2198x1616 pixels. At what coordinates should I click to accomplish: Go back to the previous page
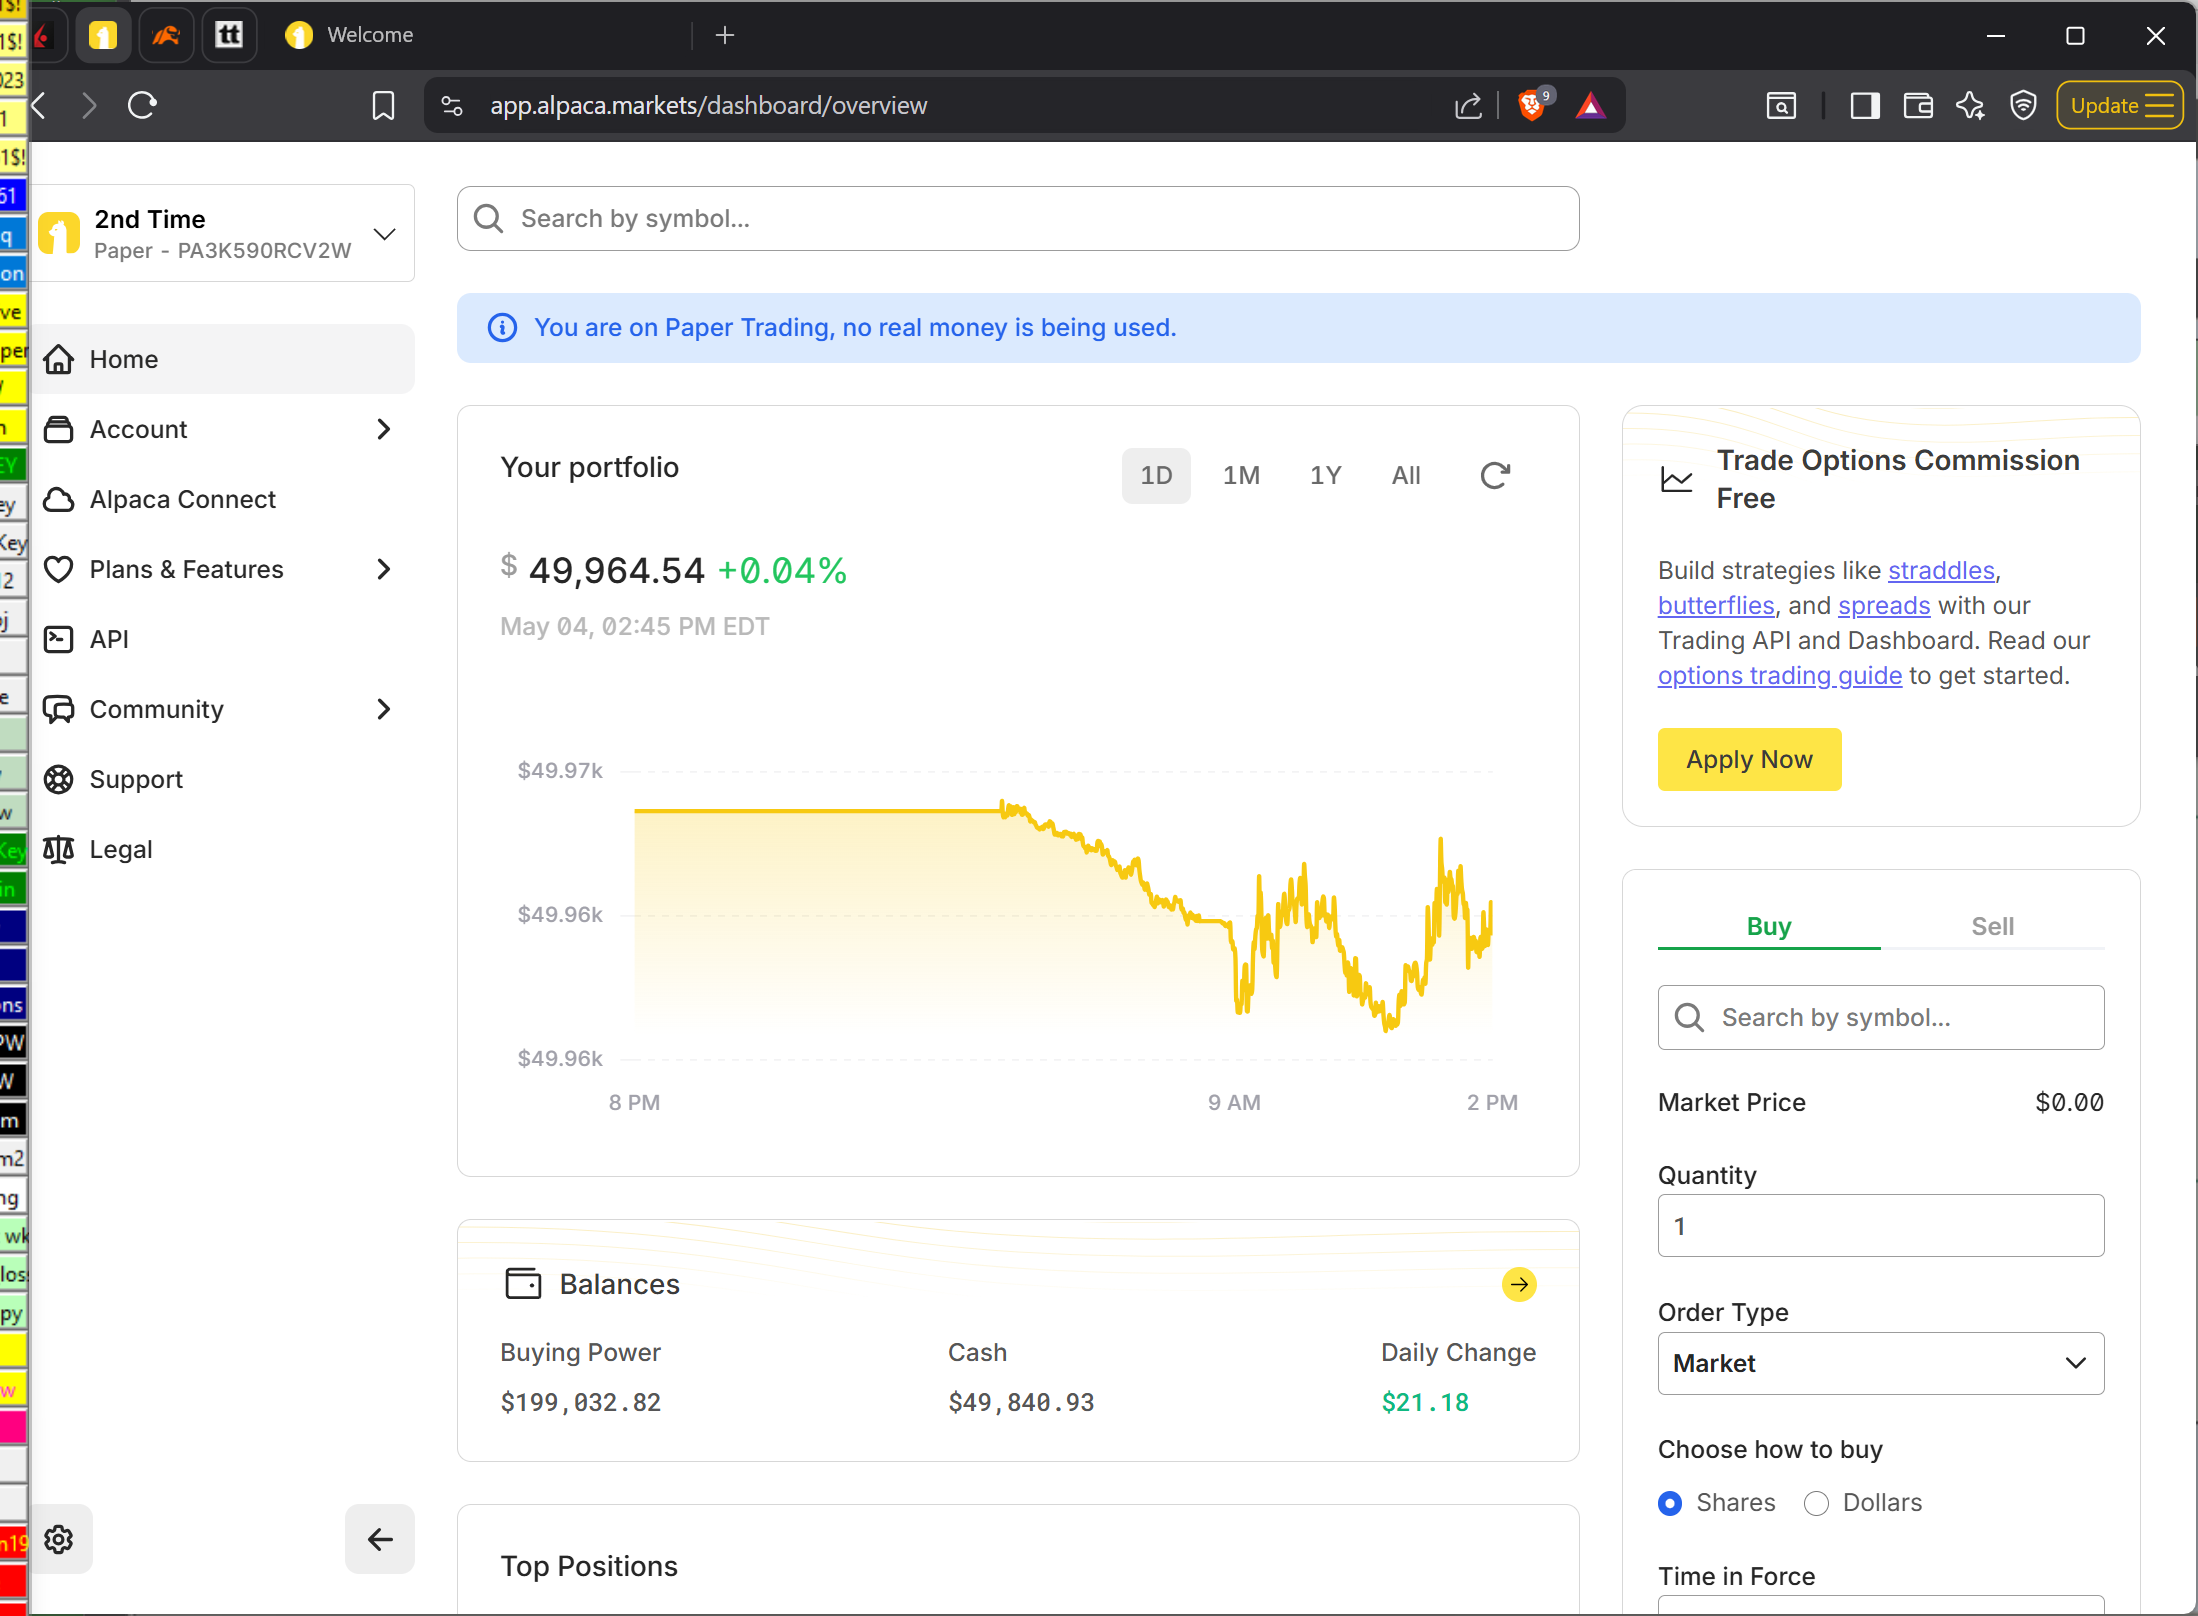tap(40, 105)
